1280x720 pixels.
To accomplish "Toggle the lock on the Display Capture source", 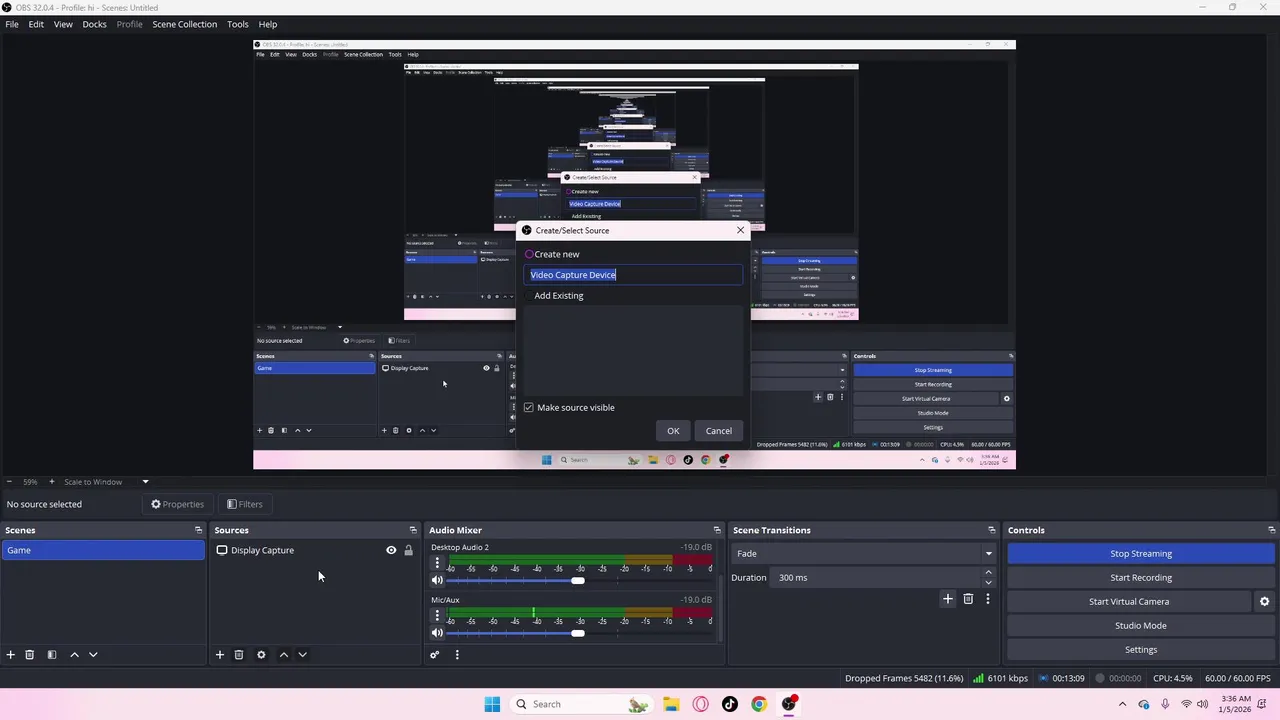I will [408, 550].
